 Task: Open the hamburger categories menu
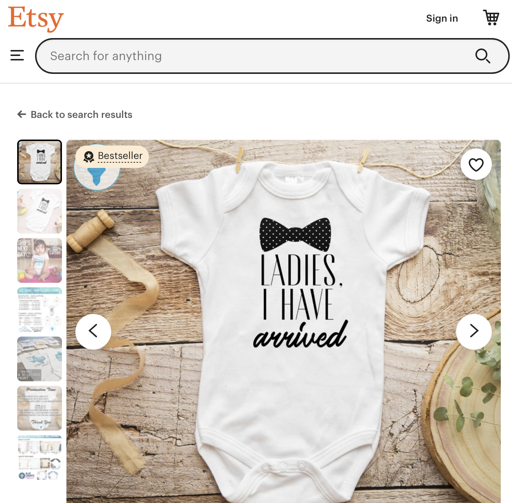coord(17,55)
